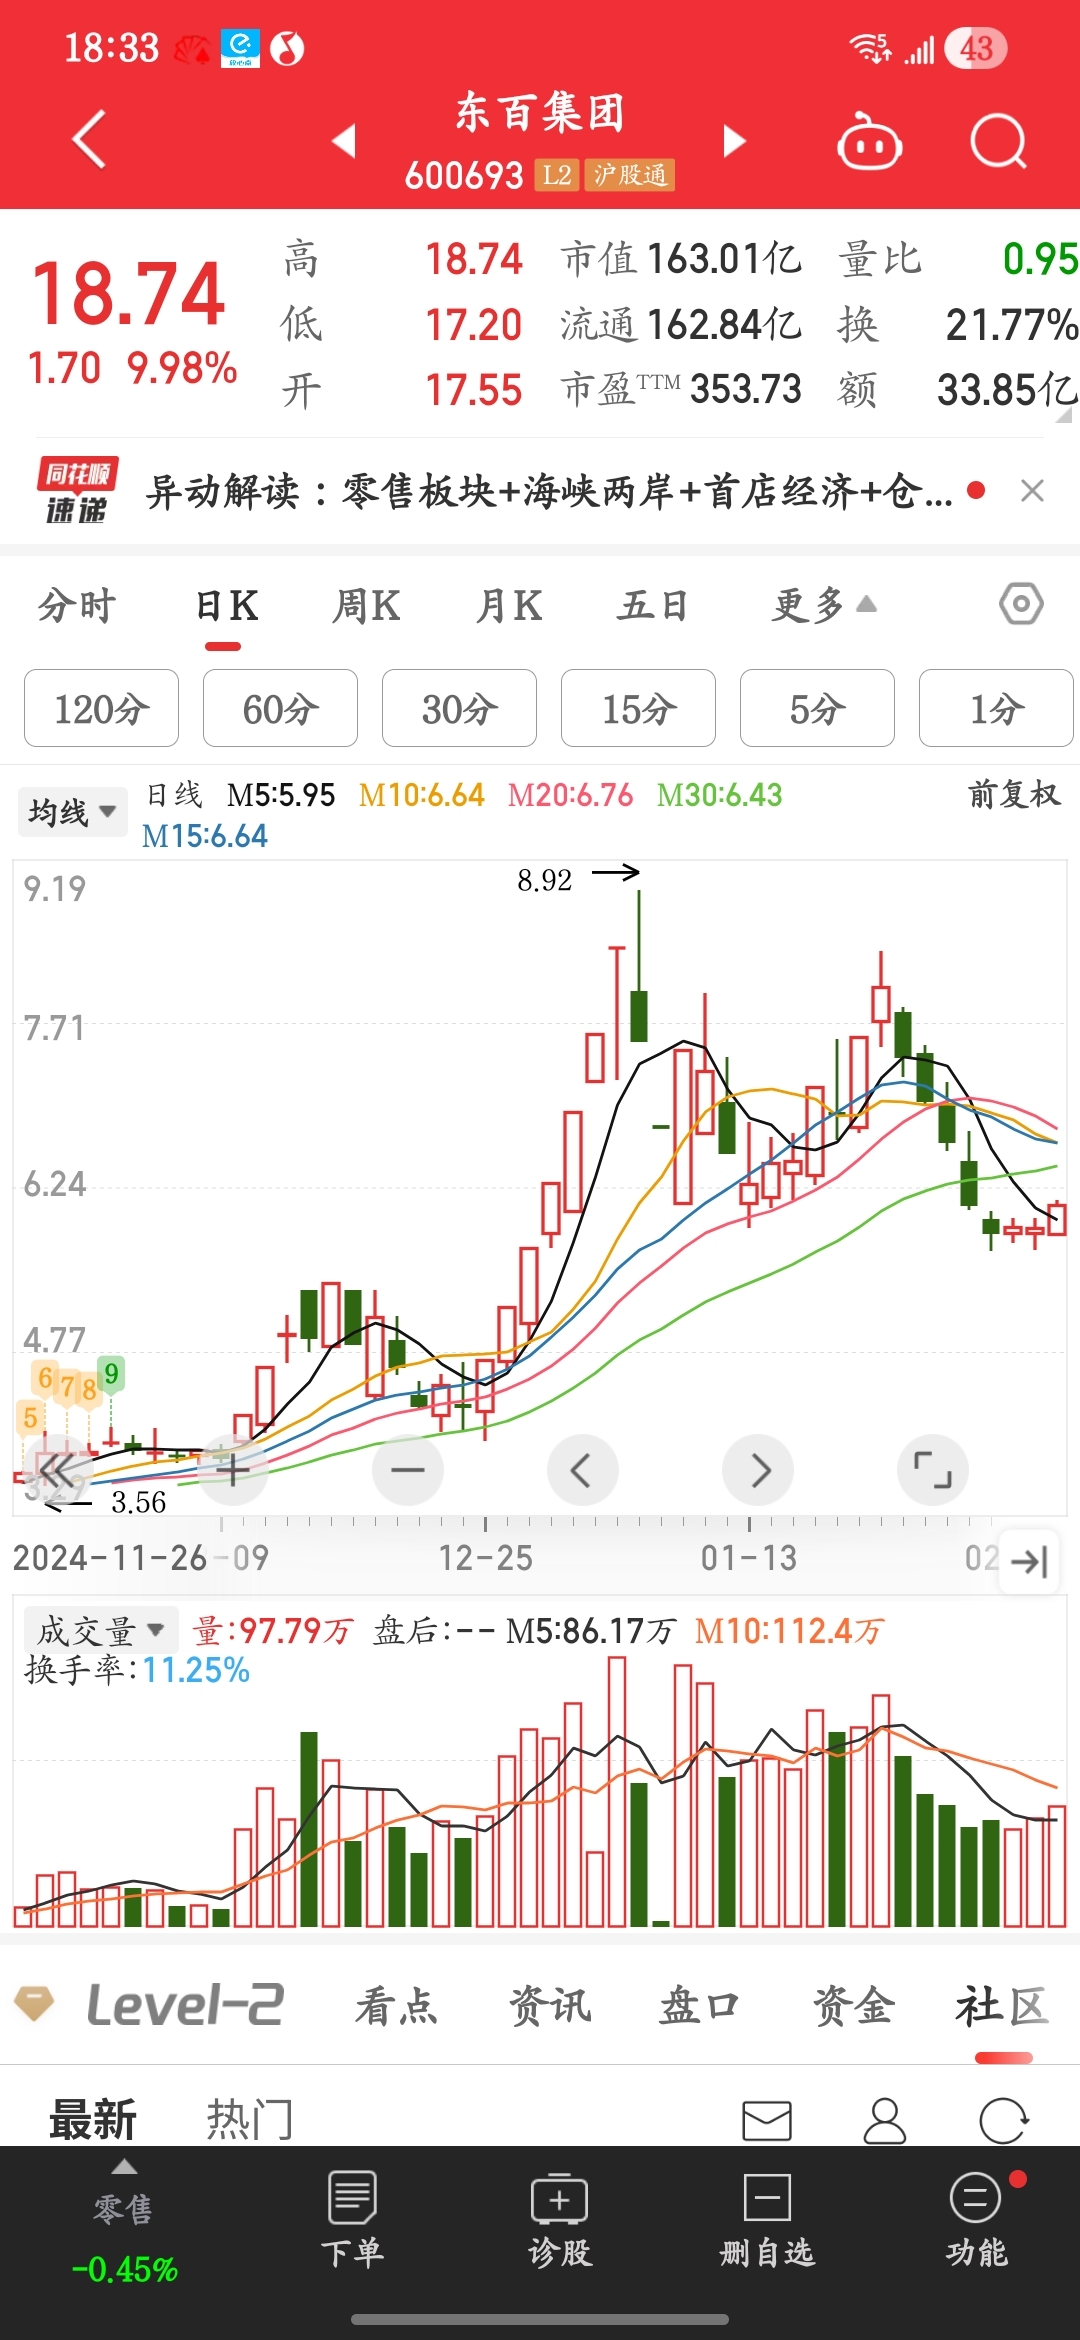1080x2340 pixels.
Task: Zoom out chart with minus button
Action: click(408, 1470)
